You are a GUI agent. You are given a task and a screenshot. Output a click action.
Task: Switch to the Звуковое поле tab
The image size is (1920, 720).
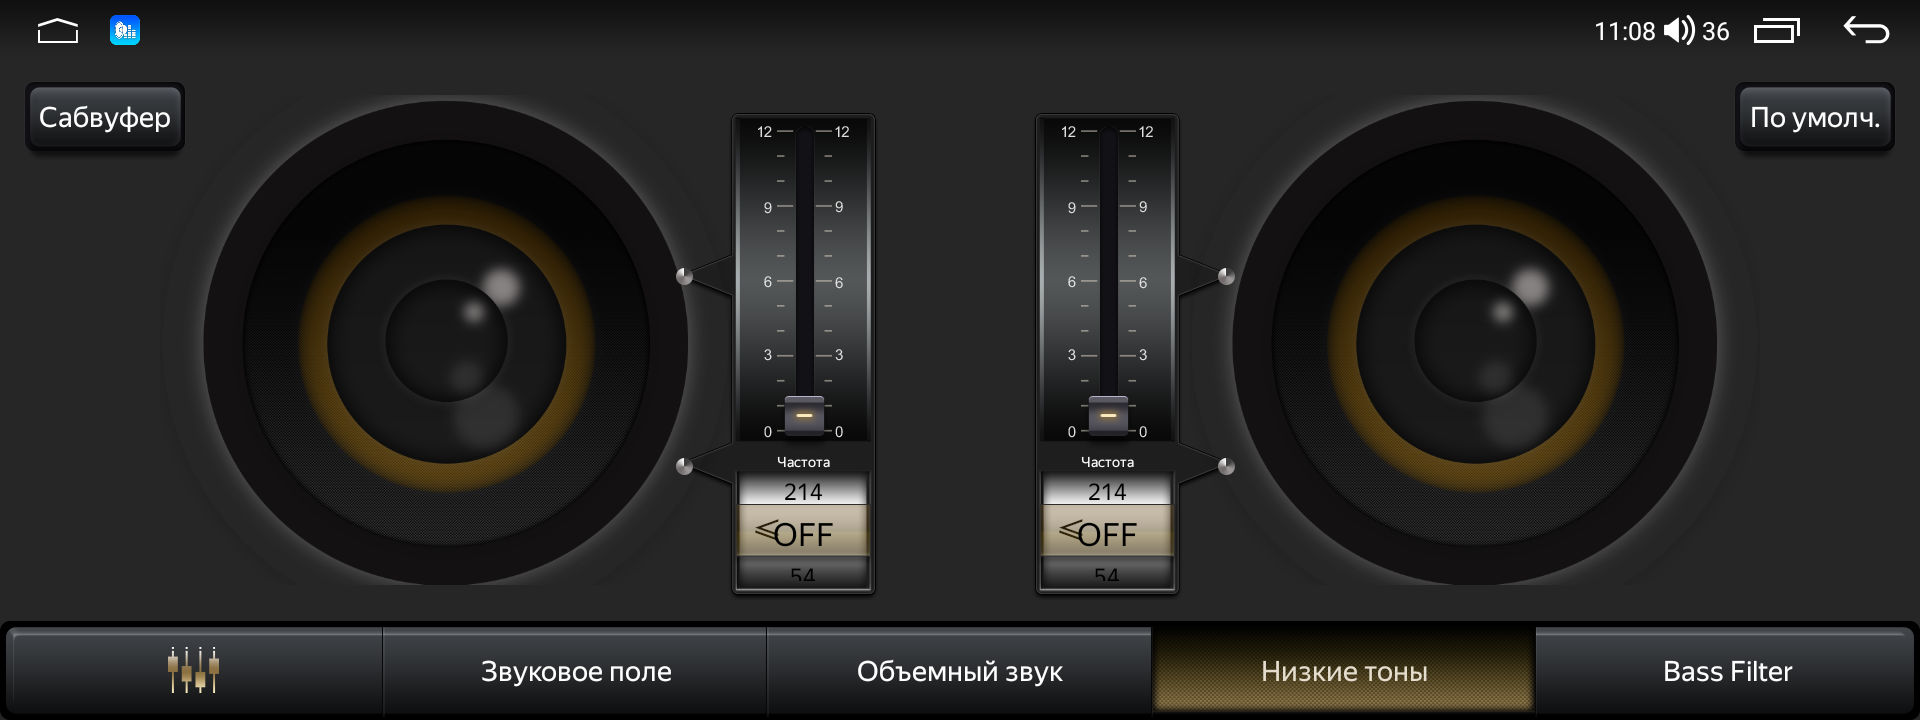(576, 670)
